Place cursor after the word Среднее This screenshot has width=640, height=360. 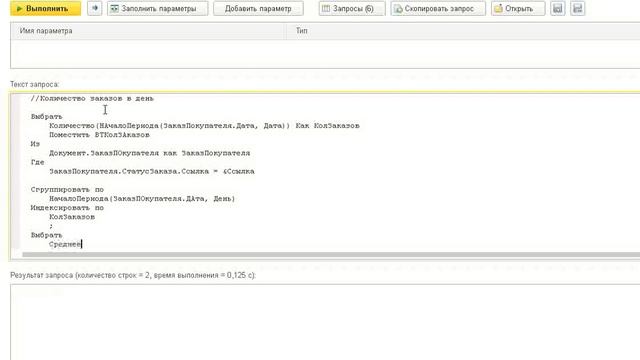click(82, 244)
